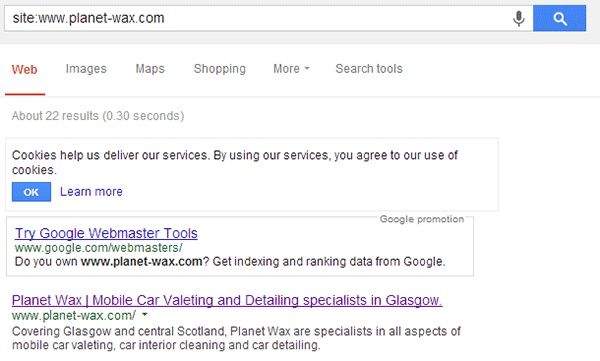The image size is (600, 361).
Task: Click the blue magnifier search button
Action: point(559,18)
